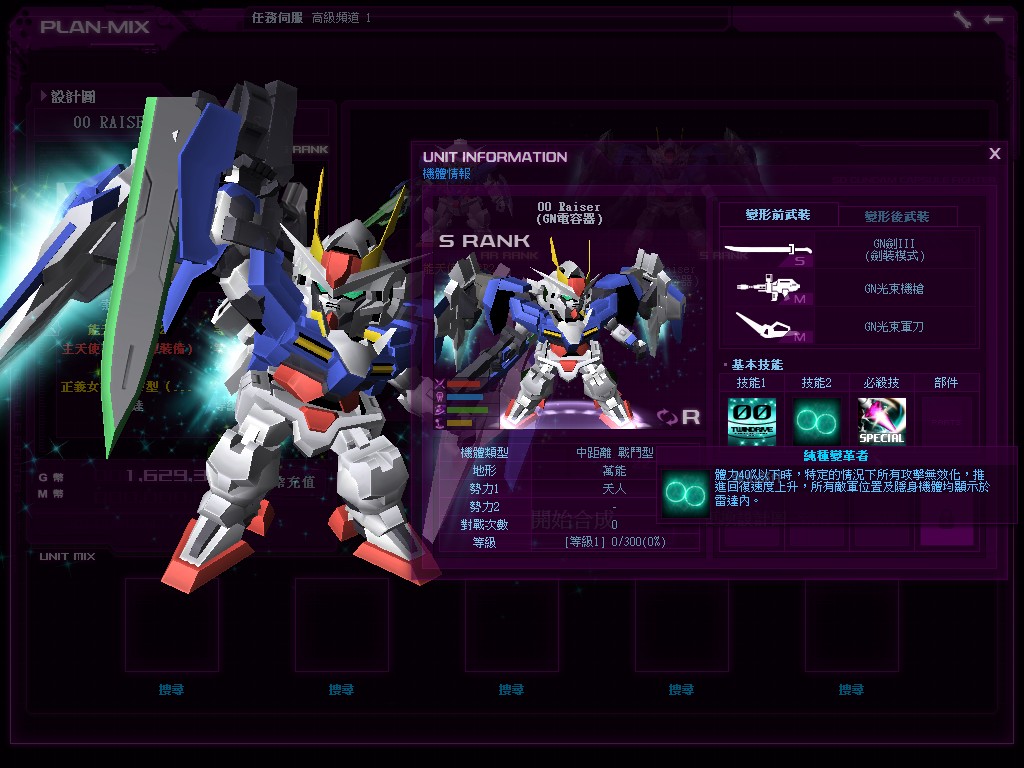Click the wrench settings icon at top
The height and width of the screenshot is (768, 1024).
pos(962,19)
